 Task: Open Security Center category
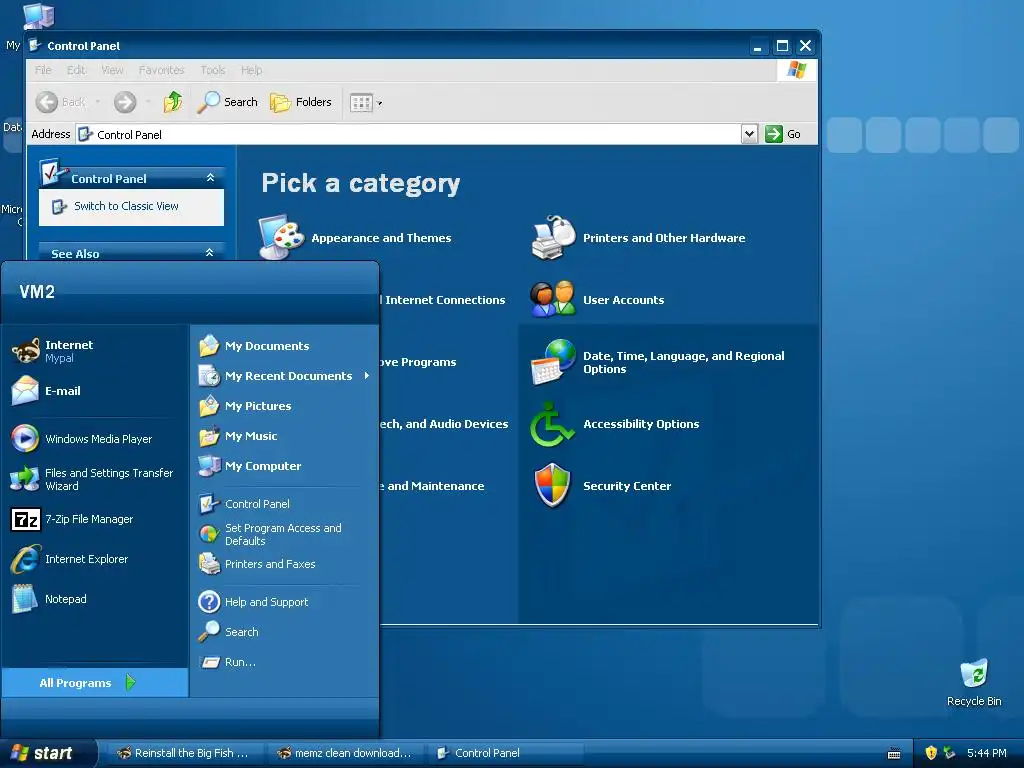pos(601,485)
